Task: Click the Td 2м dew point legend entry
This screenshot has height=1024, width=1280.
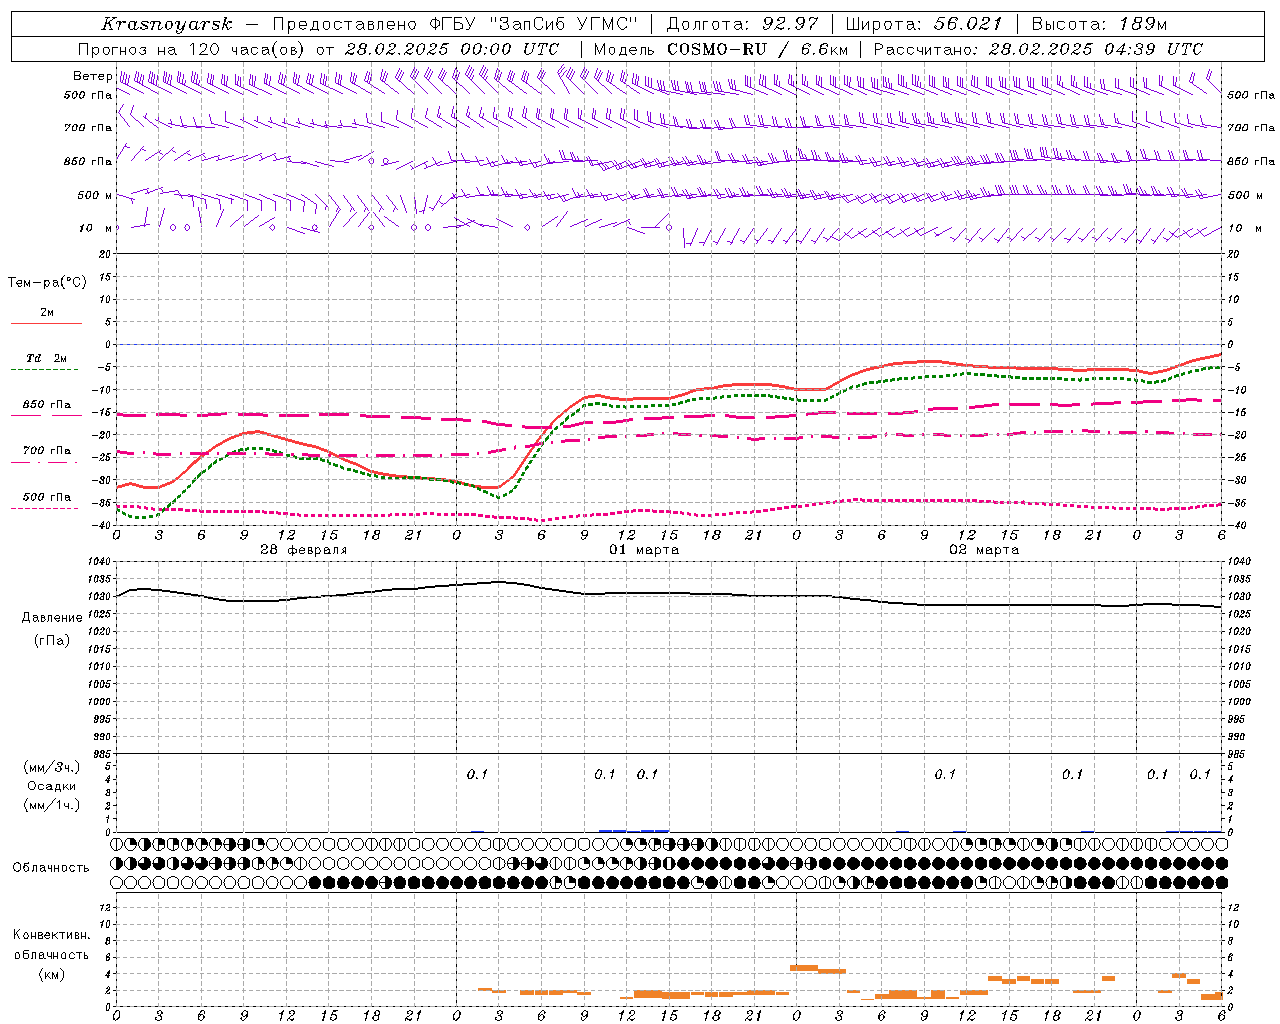Action: click(46, 358)
